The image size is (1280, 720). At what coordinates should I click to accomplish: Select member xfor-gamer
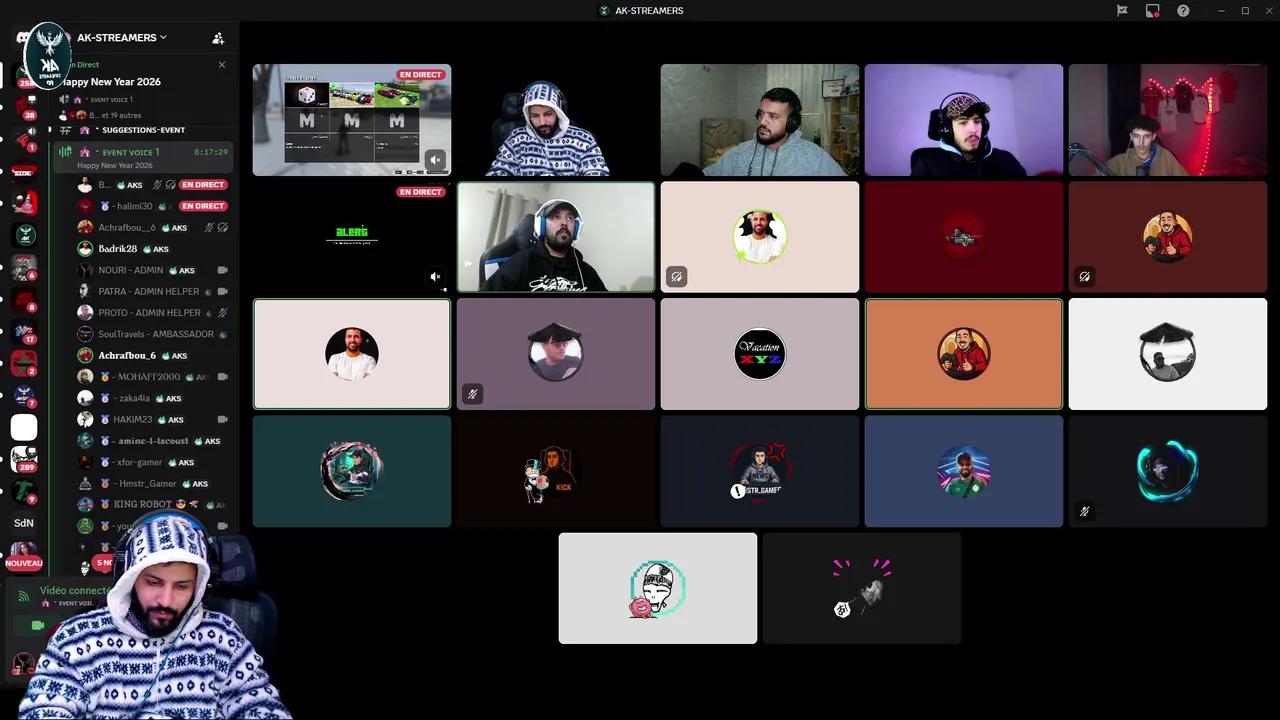[x=152, y=462]
